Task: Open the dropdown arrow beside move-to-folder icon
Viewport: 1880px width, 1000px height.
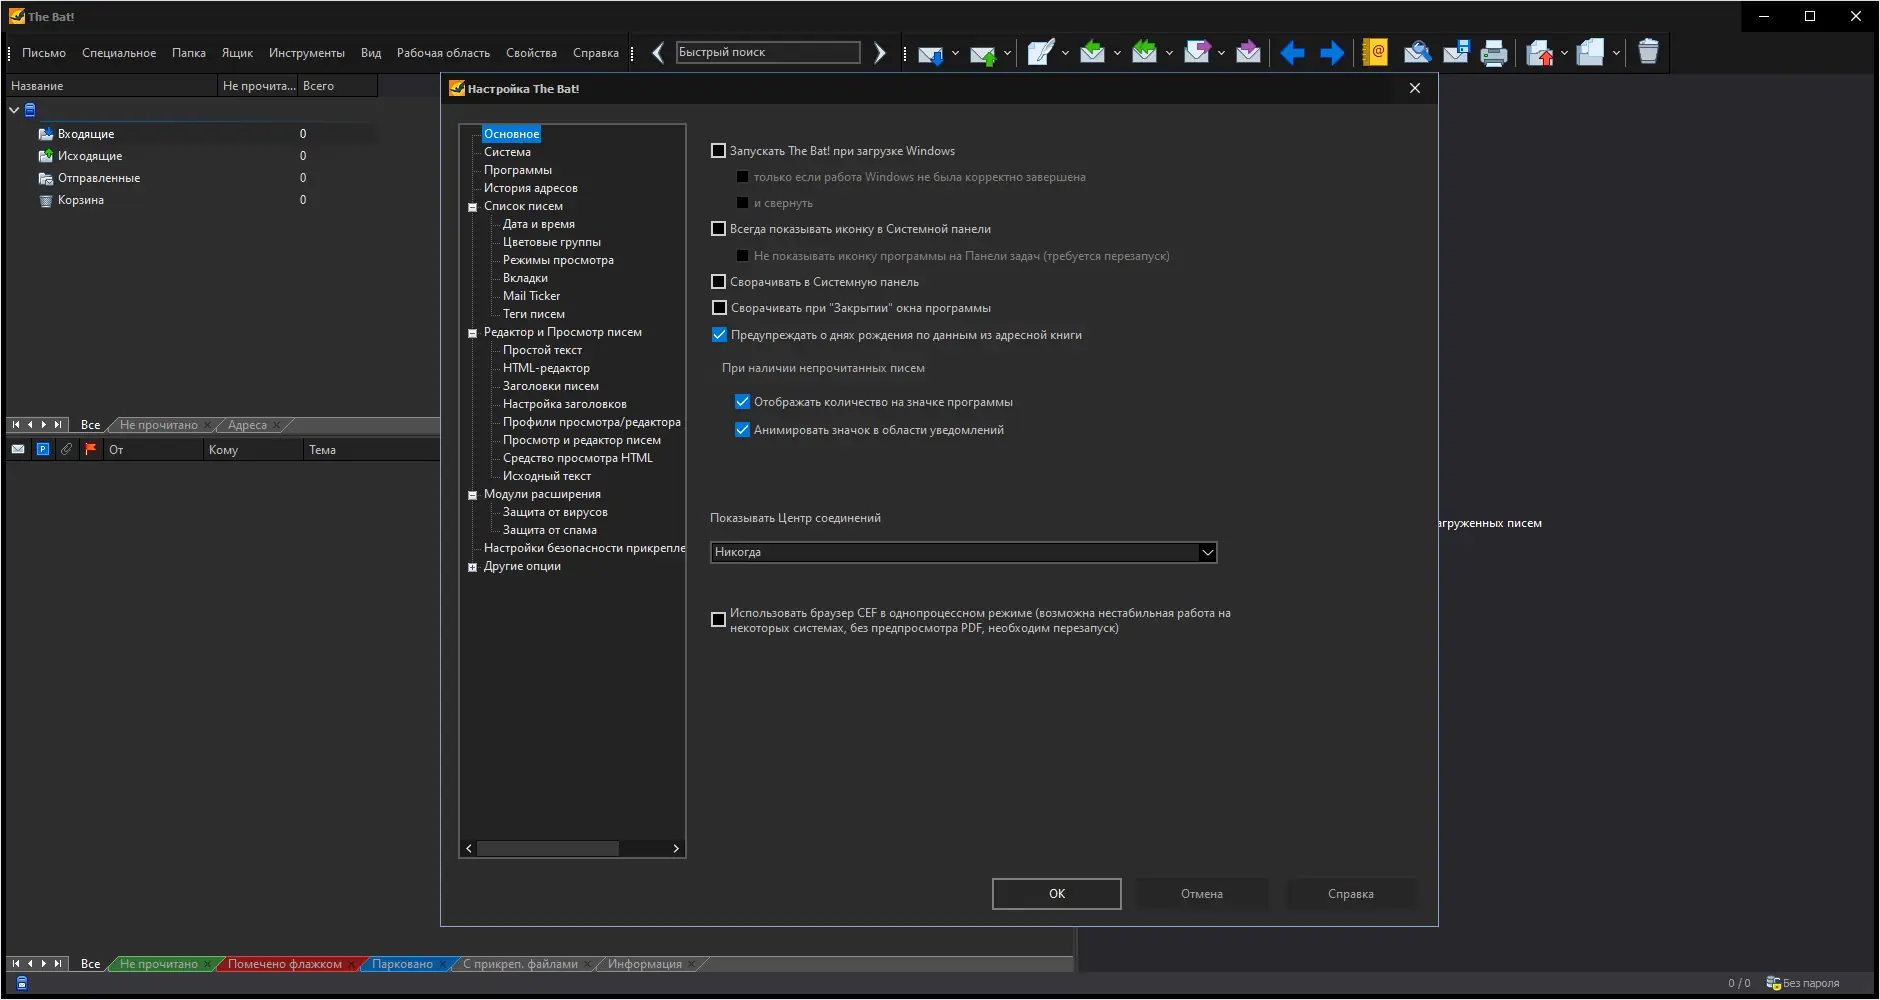Action: pyautogui.click(x=1564, y=53)
